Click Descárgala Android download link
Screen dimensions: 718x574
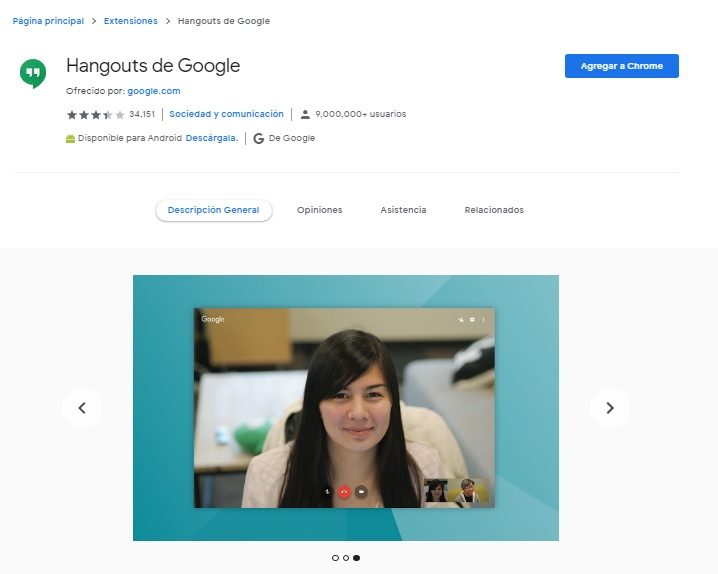tap(212, 138)
